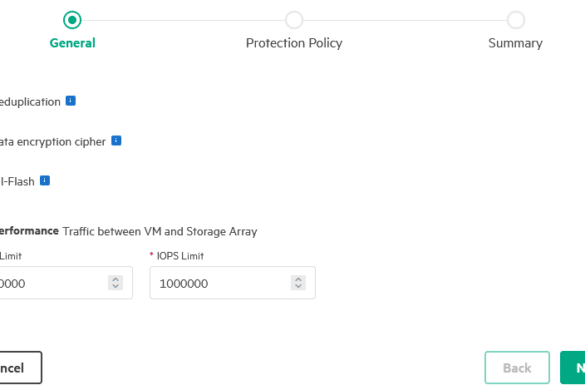Show info tooltip for All-Flash option
Image resolution: width=585 pixels, height=390 pixels.
pyautogui.click(x=45, y=181)
